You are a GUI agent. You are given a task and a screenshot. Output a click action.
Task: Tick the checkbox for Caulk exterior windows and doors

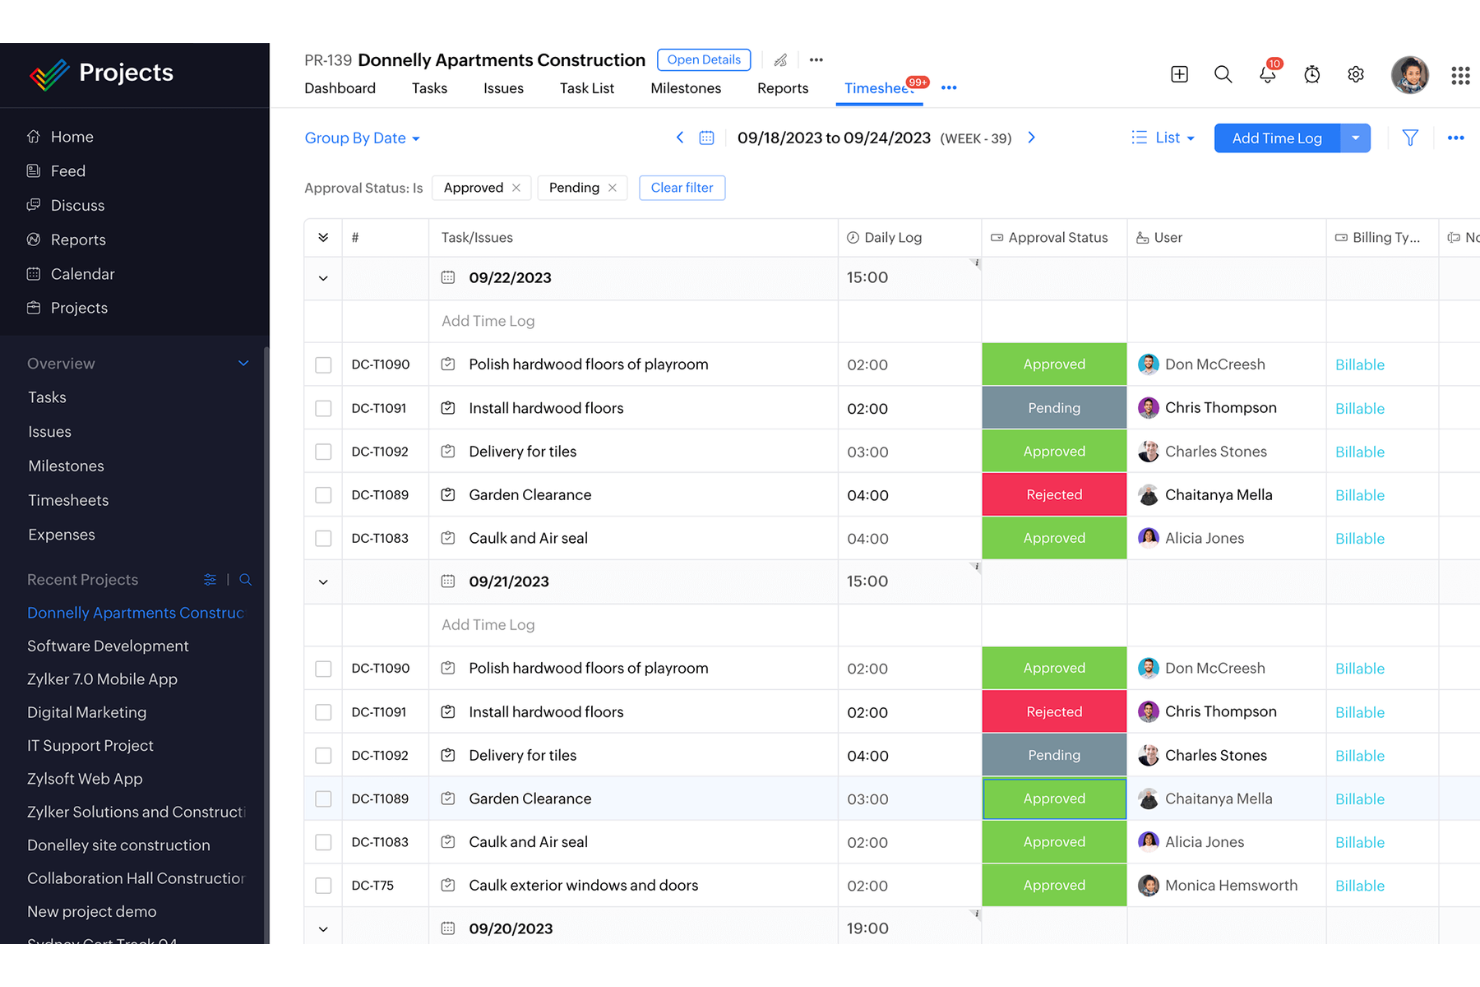(x=323, y=885)
